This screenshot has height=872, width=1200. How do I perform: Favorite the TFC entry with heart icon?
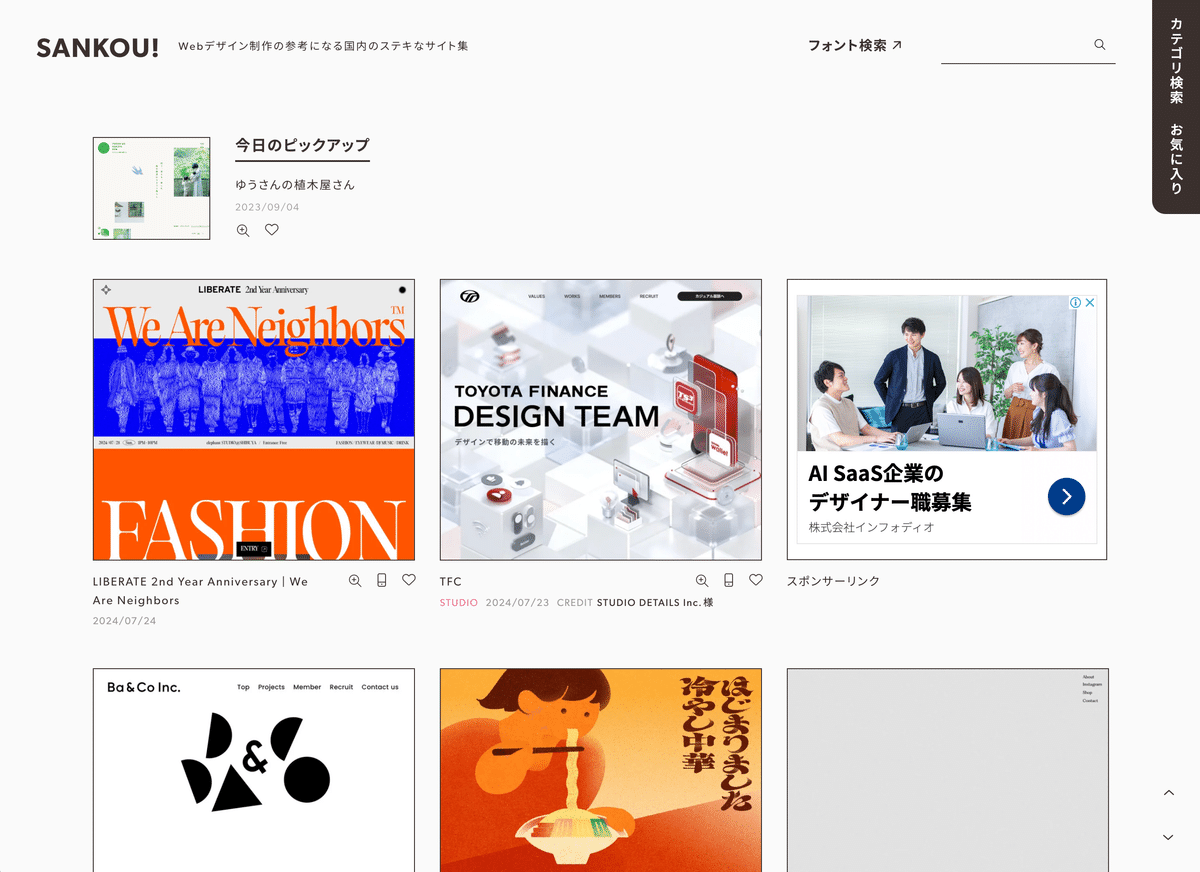point(756,580)
